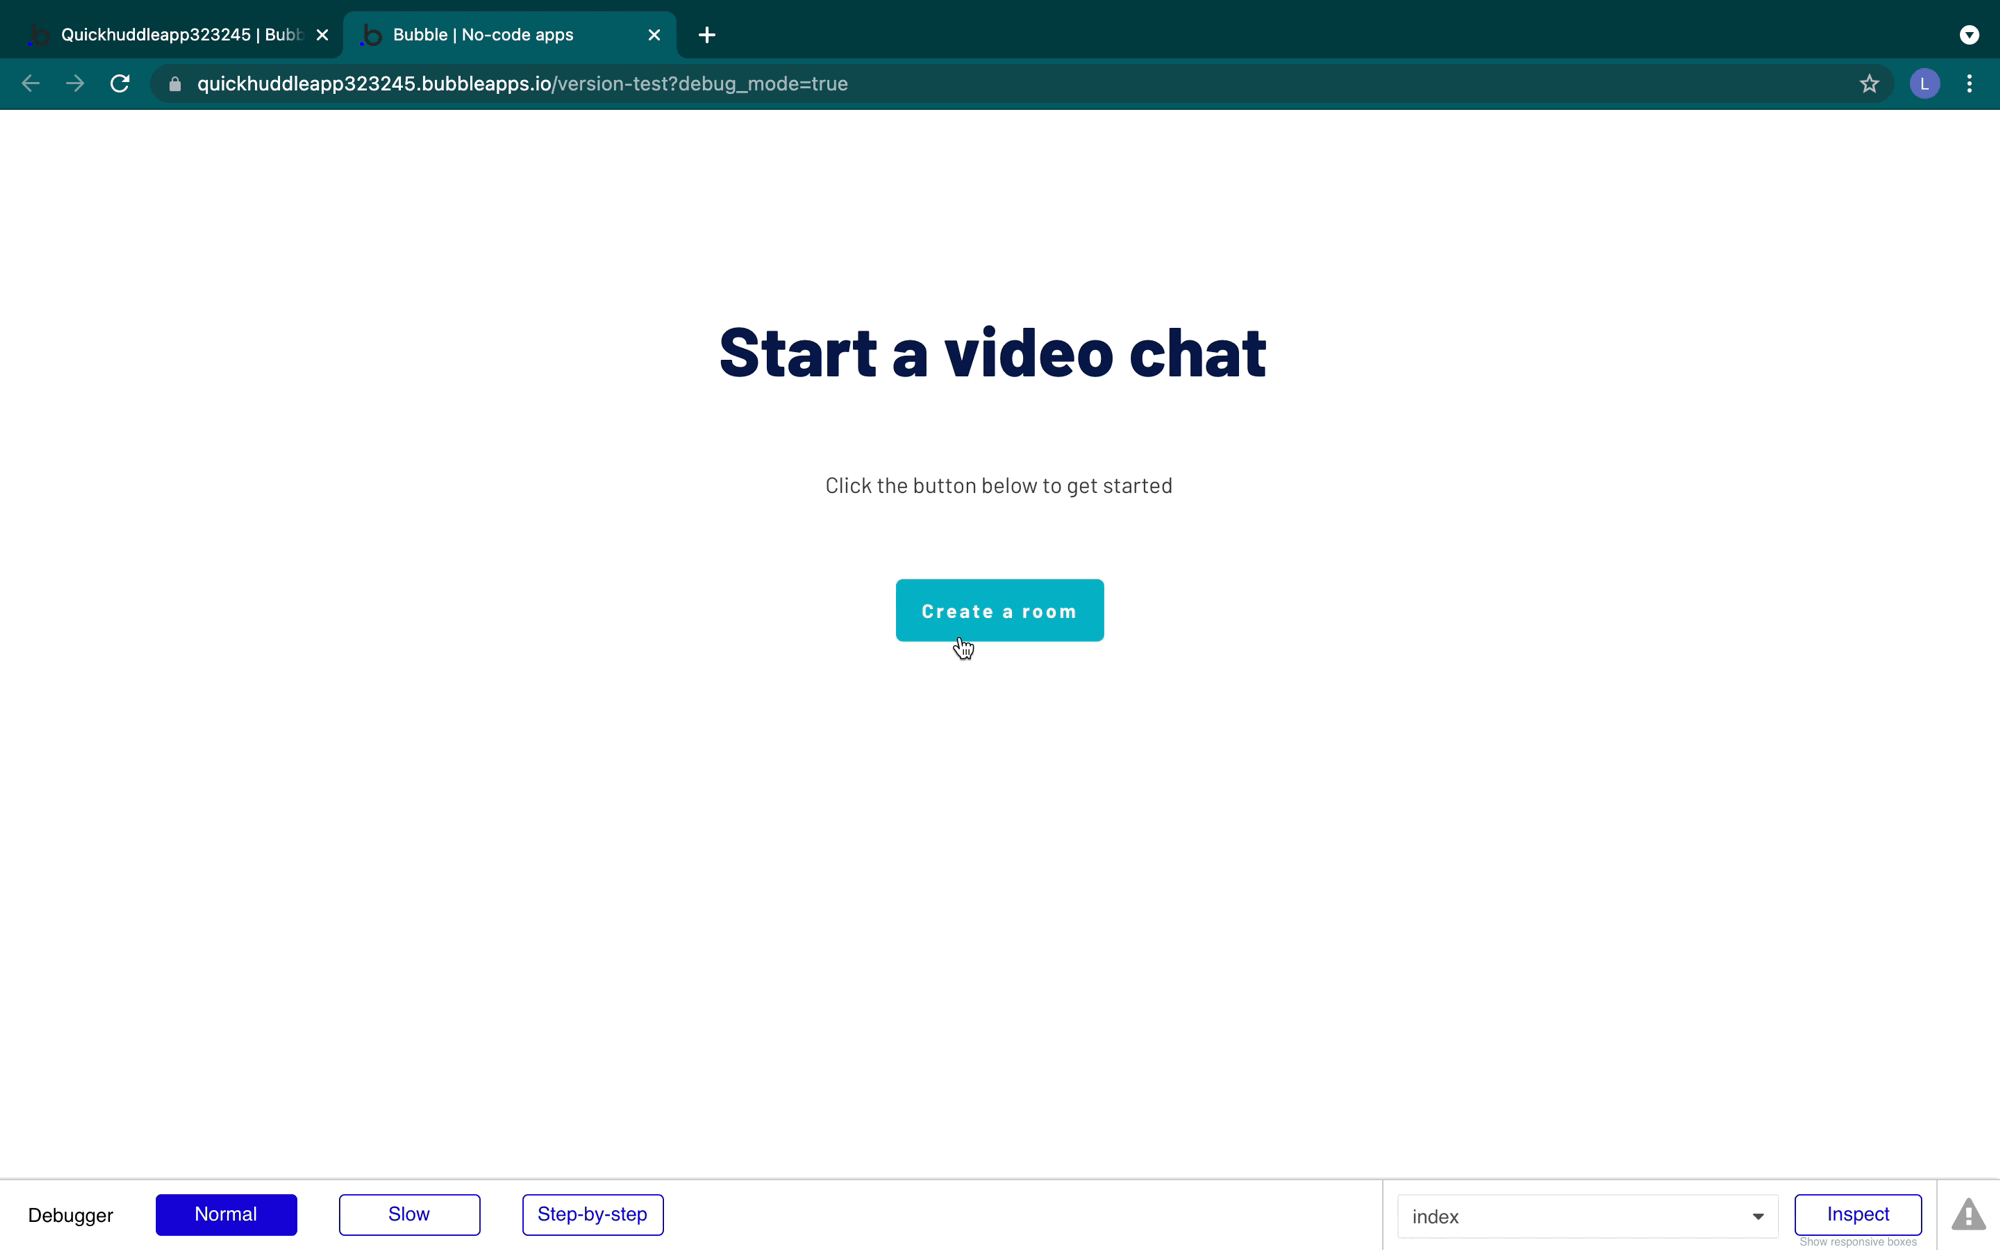Open the profile avatar labeled L
Image resolution: width=2000 pixels, height=1250 pixels.
coord(1924,84)
